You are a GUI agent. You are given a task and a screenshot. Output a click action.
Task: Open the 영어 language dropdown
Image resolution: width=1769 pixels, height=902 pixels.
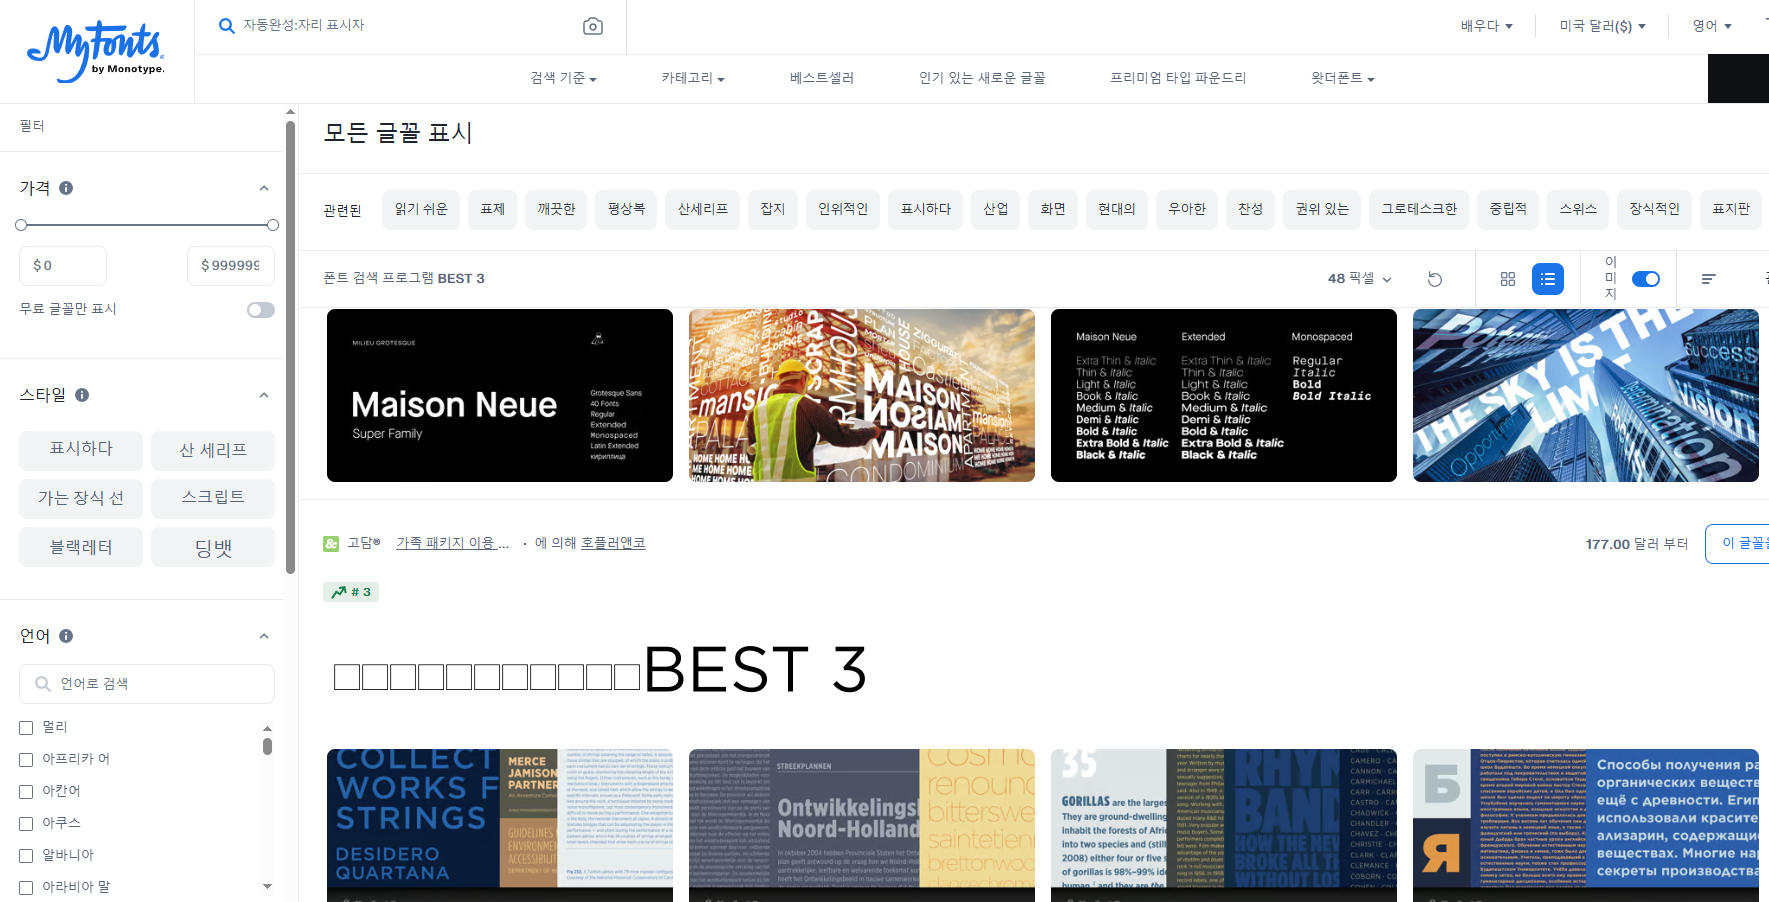(x=1712, y=26)
